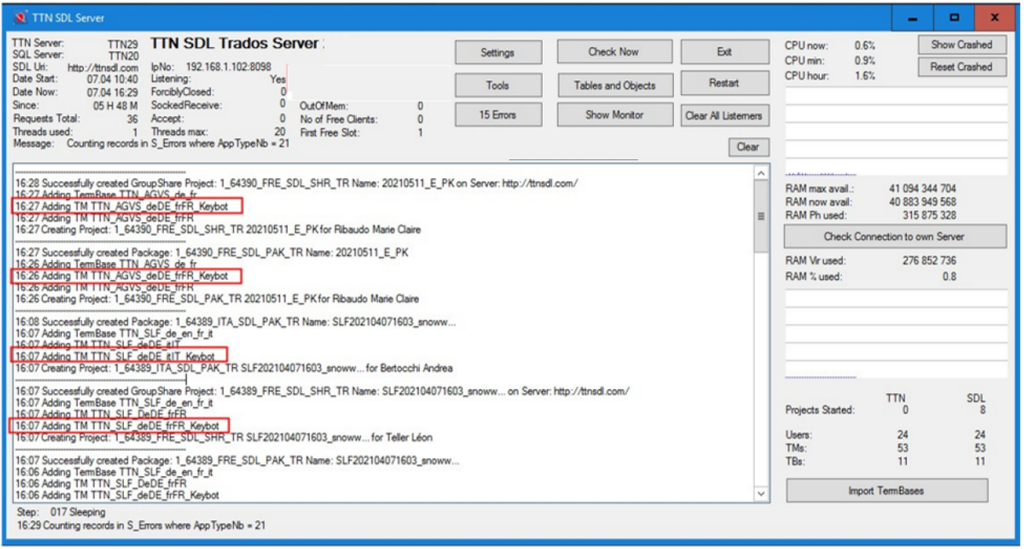The width and height of the screenshot is (1024, 549).
Task: Clear the log with Clear button
Action: click(748, 147)
